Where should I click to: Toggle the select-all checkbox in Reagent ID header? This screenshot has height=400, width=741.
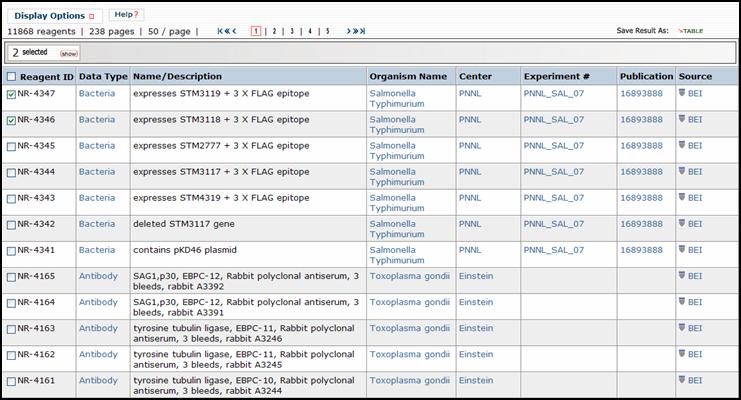[11, 77]
